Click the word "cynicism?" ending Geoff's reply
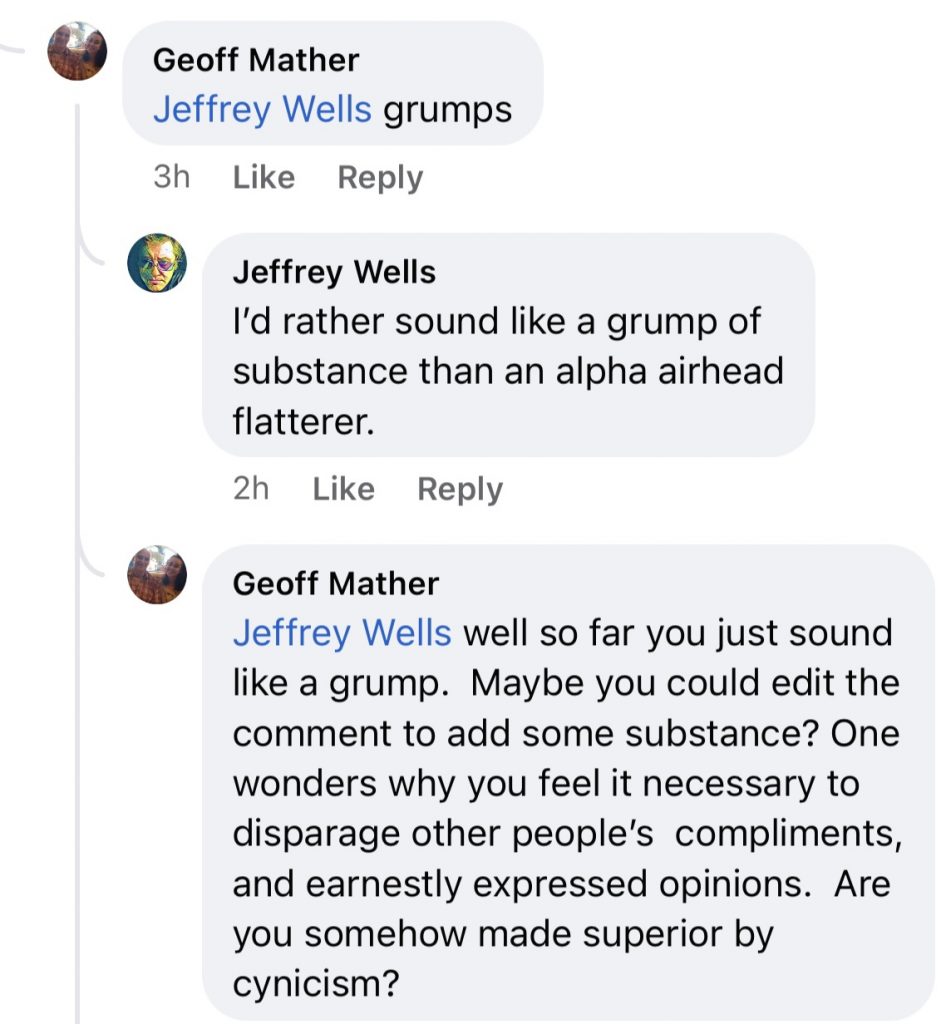This screenshot has width=941, height=1024. (x=316, y=985)
